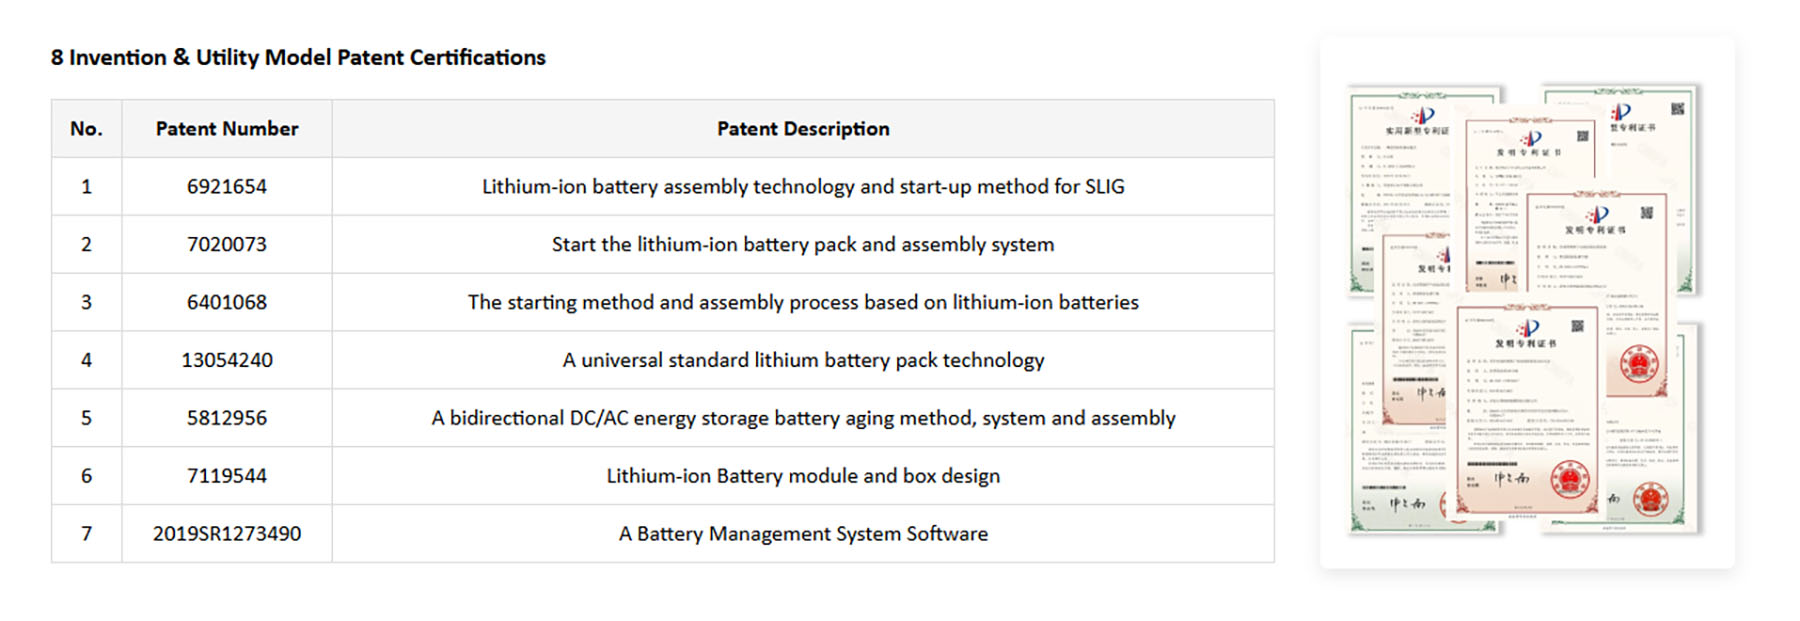Select patent number 7020073
This screenshot has height=621, width=1800.
227,245
